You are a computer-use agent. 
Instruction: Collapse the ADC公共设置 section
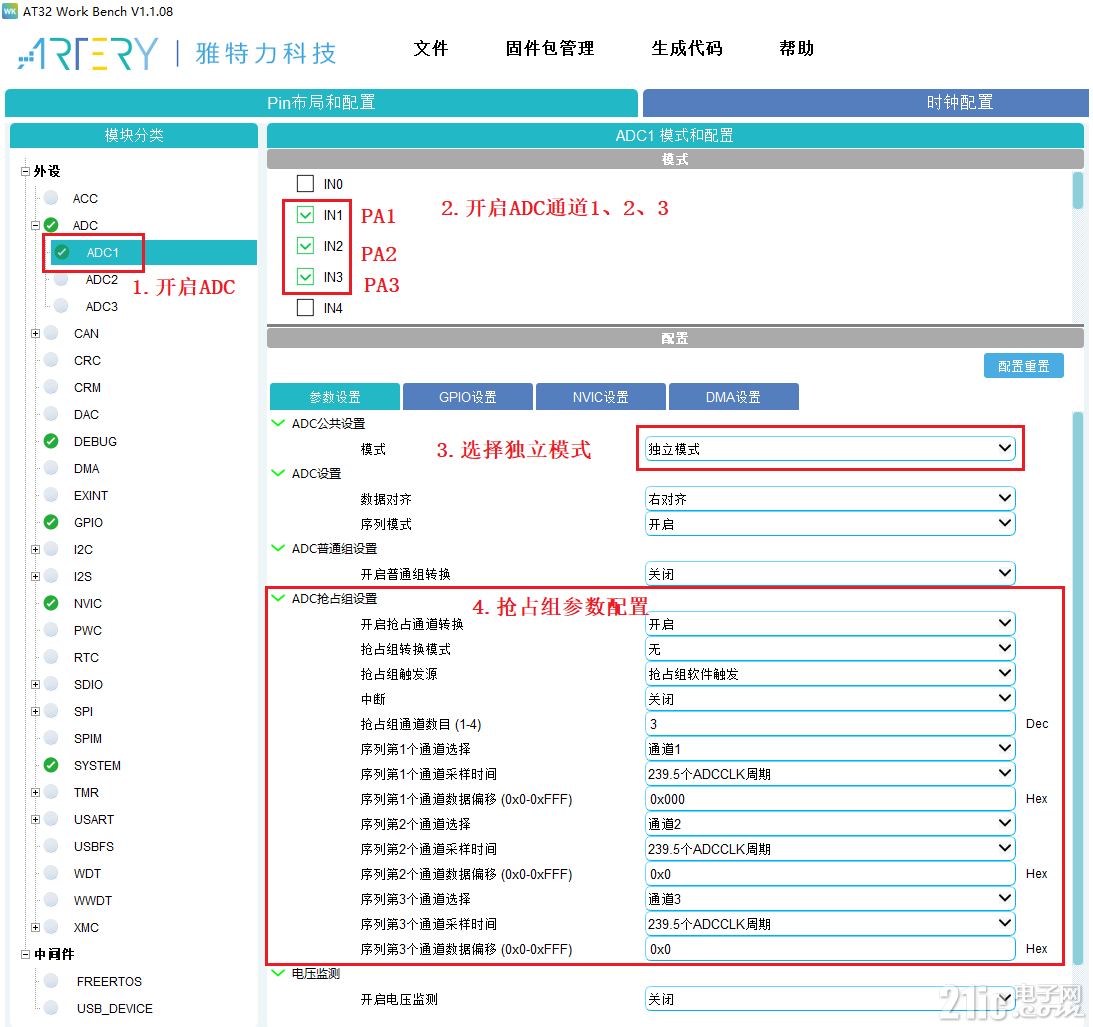(x=278, y=423)
